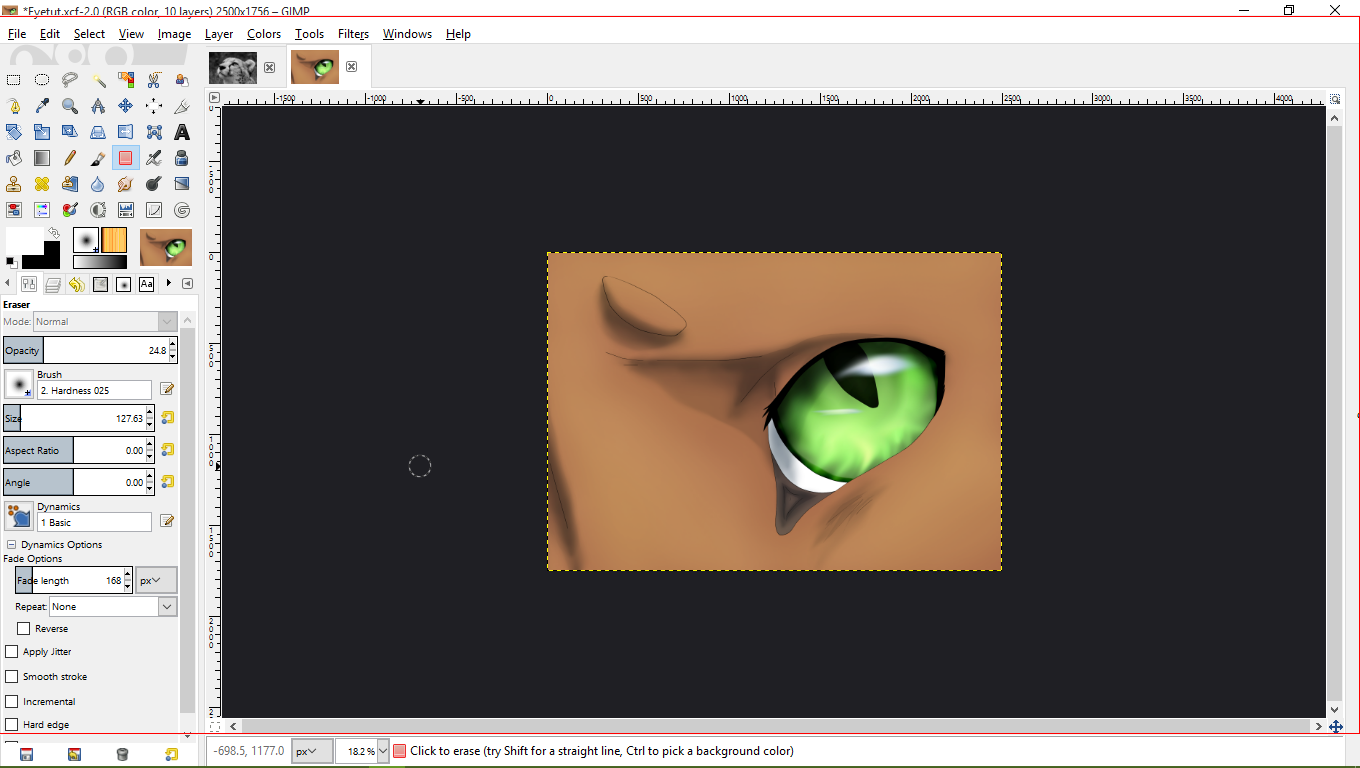Open the Layer menu

(x=219, y=34)
